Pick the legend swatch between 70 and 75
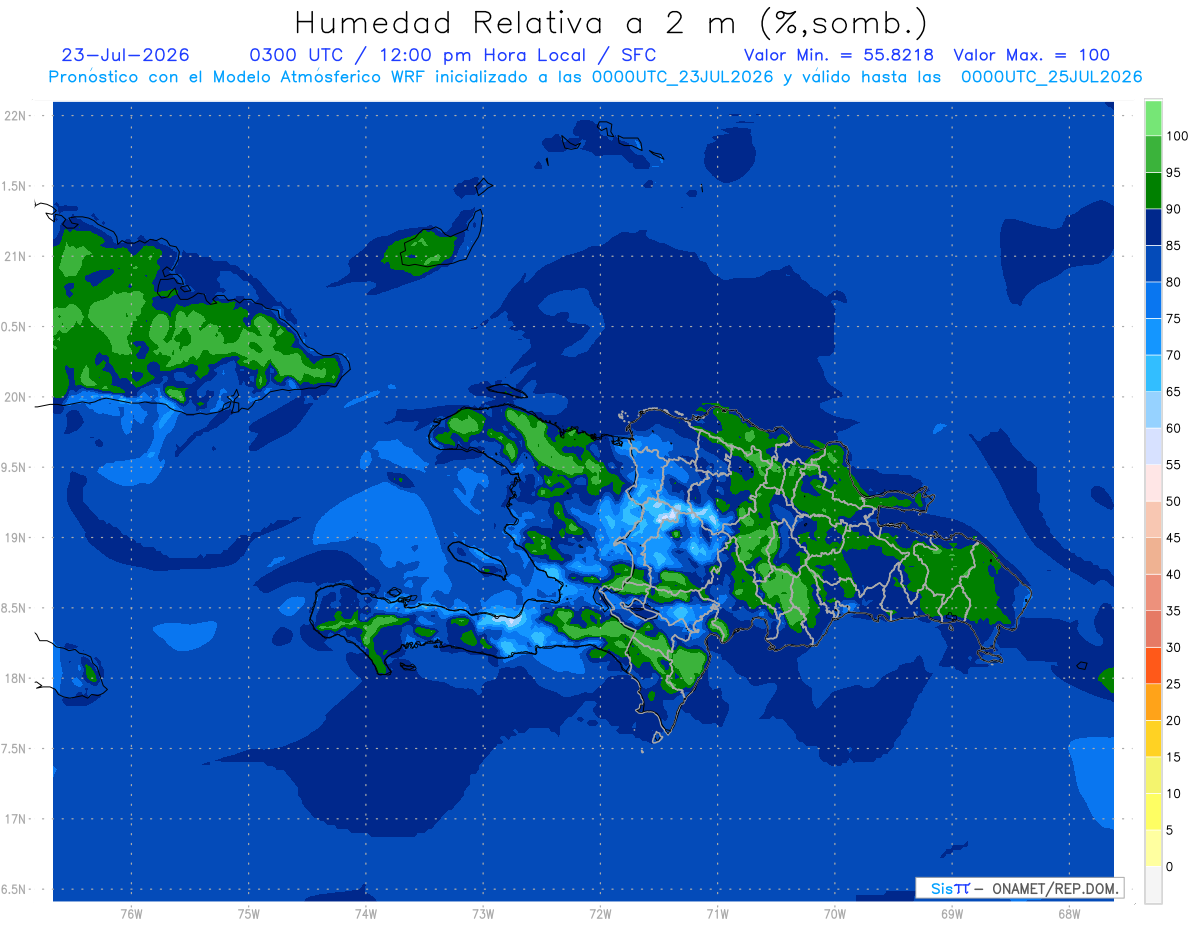This screenshot has width=1200, height=927. pyautogui.click(x=1153, y=336)
